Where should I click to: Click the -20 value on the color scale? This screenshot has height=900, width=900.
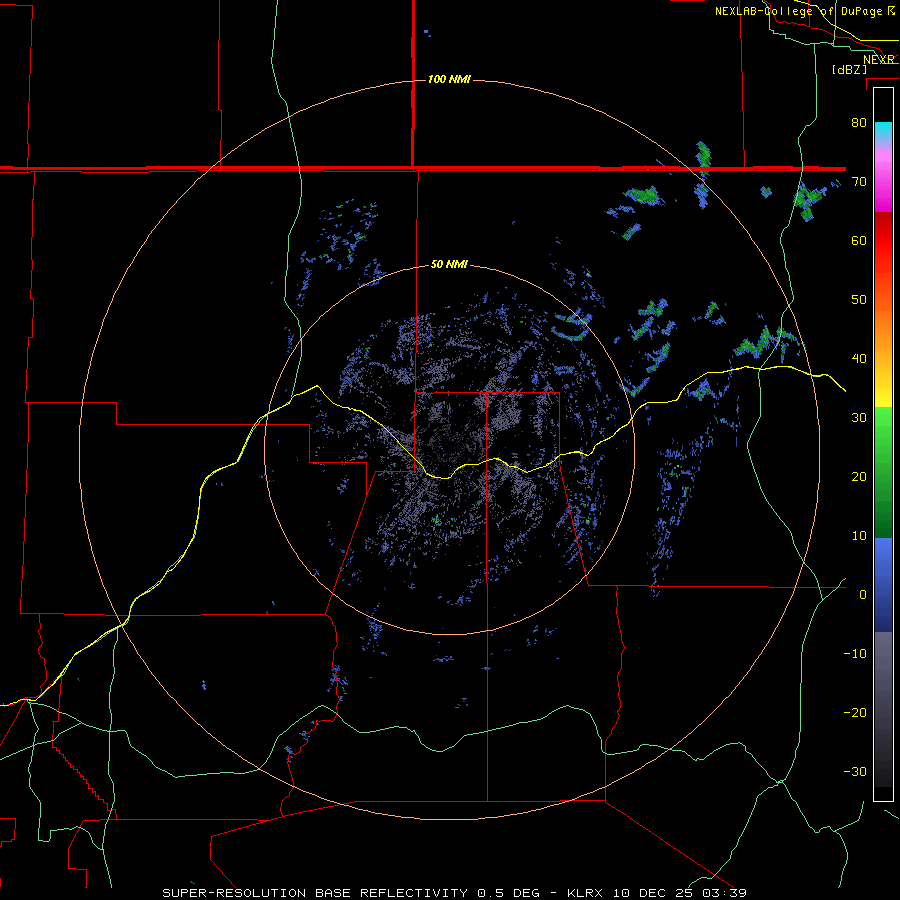(x=855, y=712)
